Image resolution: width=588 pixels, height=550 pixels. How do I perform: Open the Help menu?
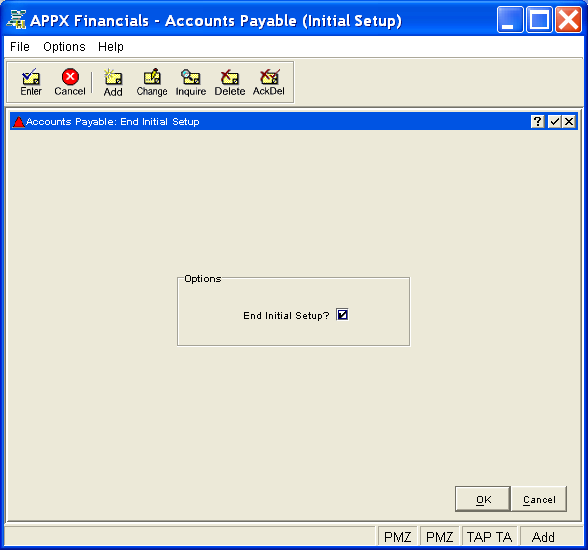(x=111, y=47)
